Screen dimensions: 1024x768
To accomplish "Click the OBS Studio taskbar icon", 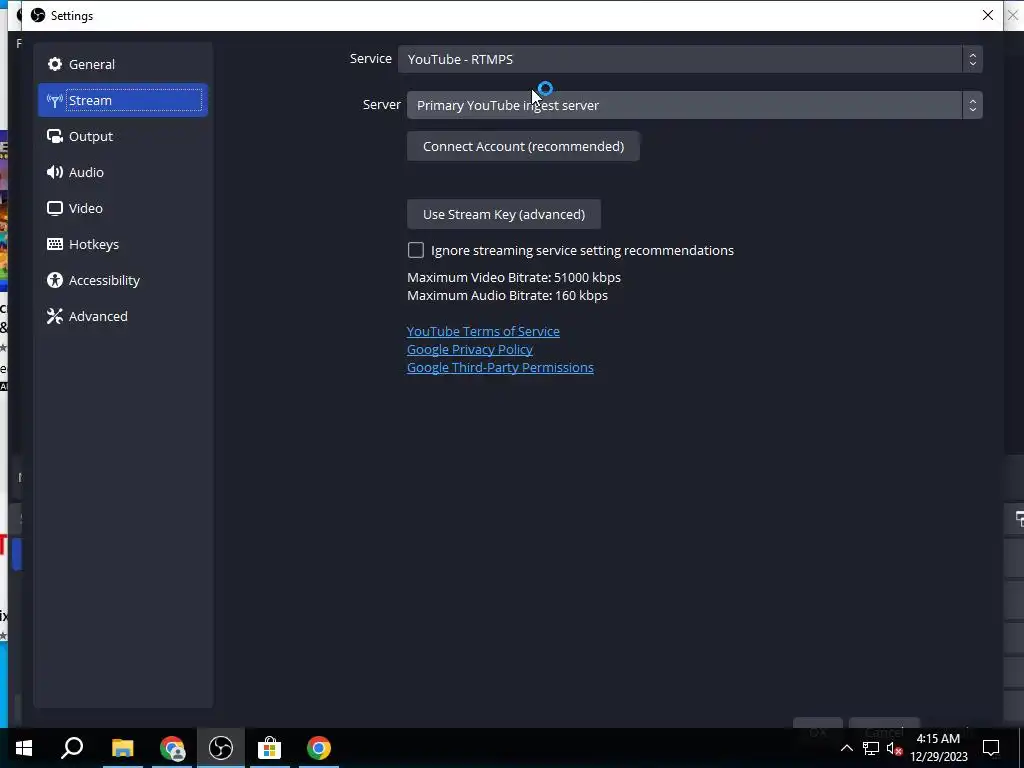I will (x=221, y=747).
